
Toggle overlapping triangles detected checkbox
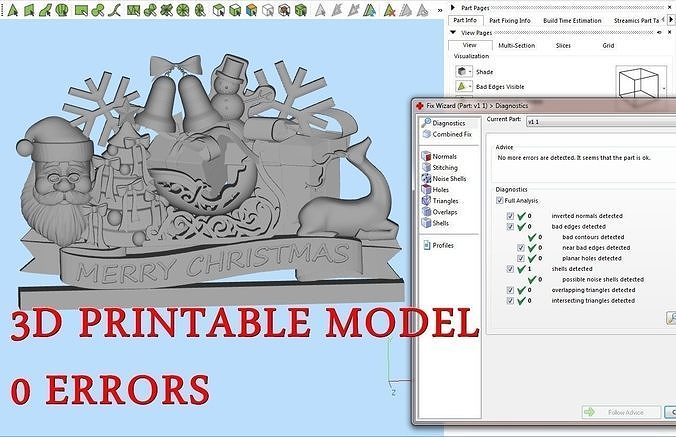click(x=510, y=290)
